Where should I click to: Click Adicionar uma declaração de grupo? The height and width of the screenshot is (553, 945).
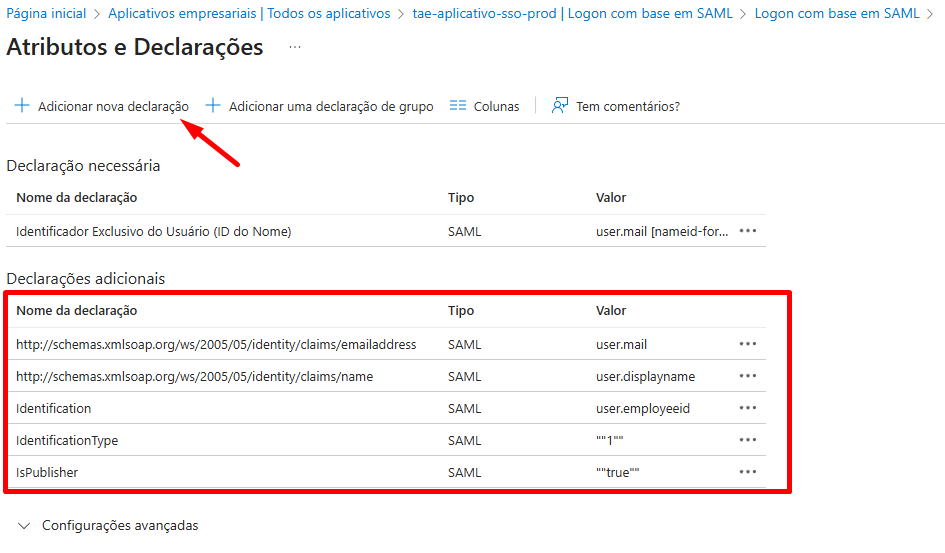click(x=319, y=106)
